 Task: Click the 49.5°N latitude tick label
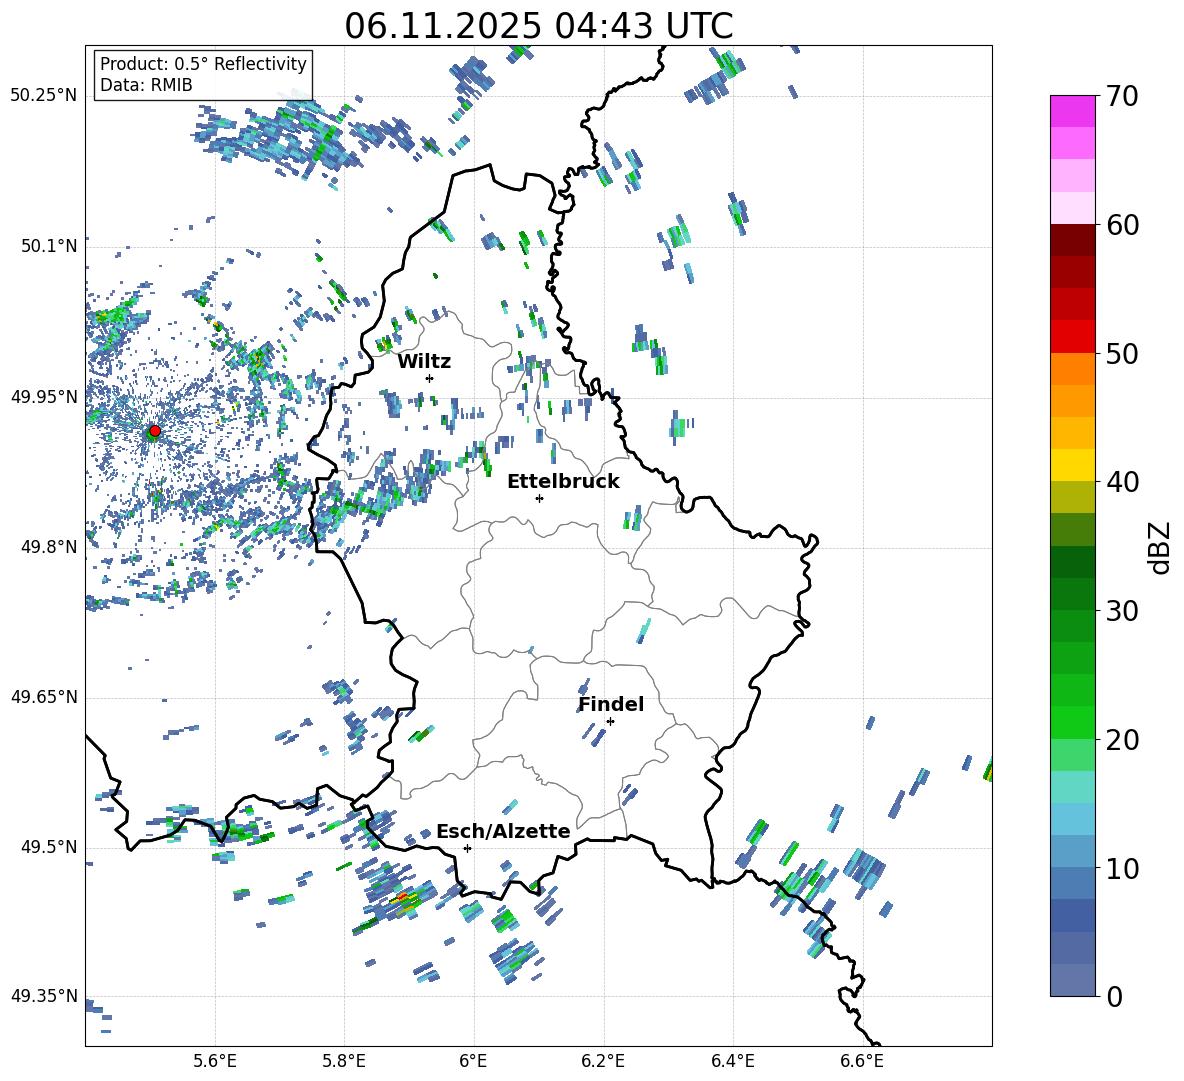click(49, 846)
